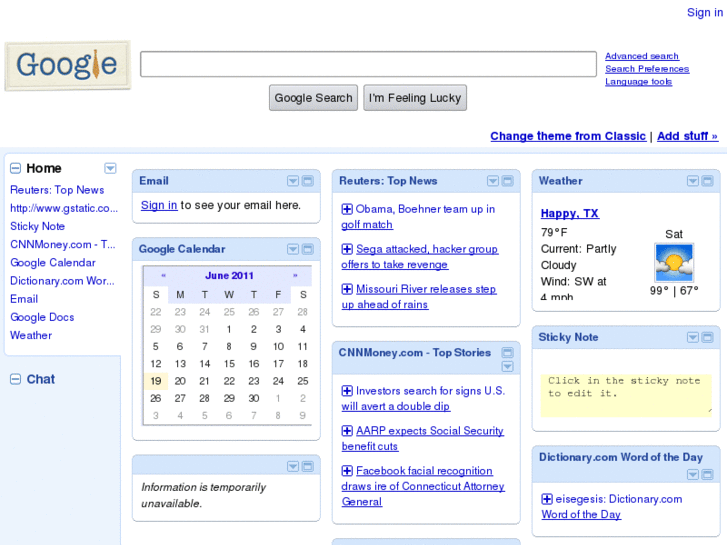Open menu of the unavailable information gadget
The image size is (727, 545).
(x=293, y=466)
